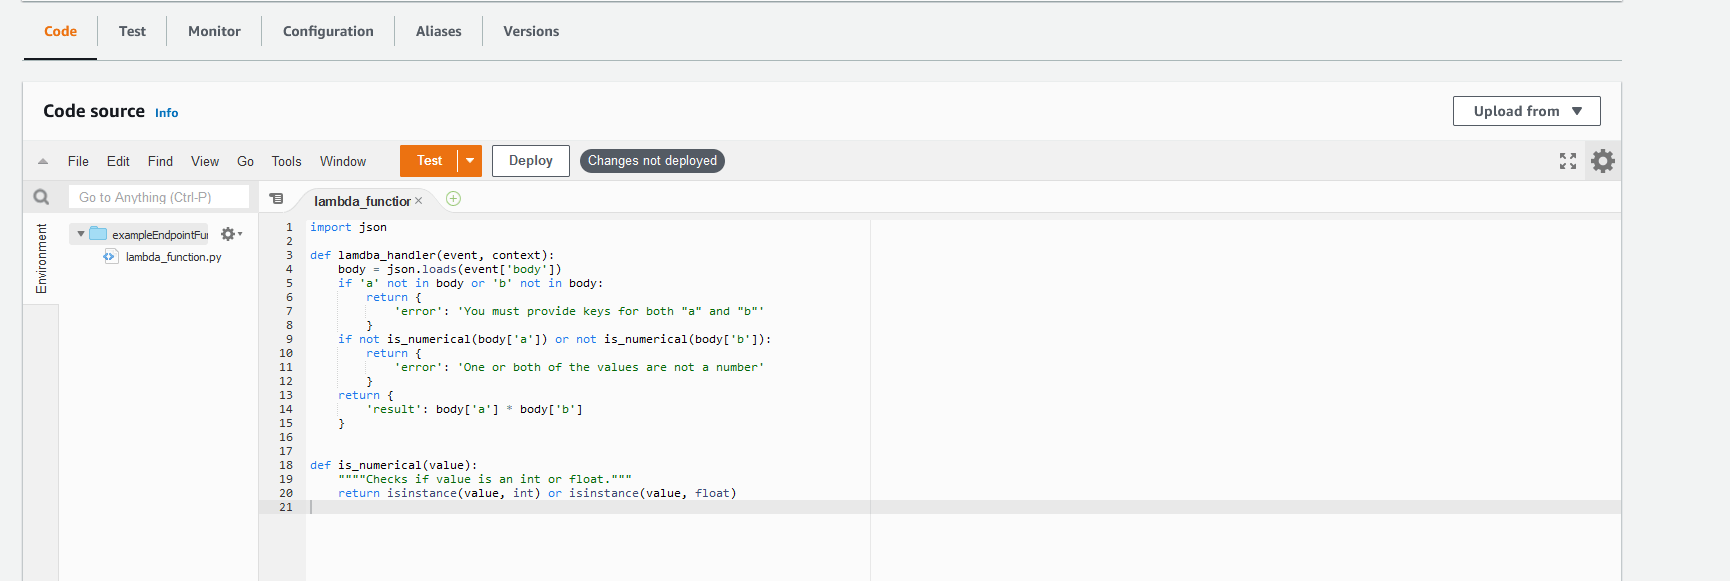The height and width of the screenshot is (581, 1730).
Task: Open the Tools menu
Action: coord(286,161)
